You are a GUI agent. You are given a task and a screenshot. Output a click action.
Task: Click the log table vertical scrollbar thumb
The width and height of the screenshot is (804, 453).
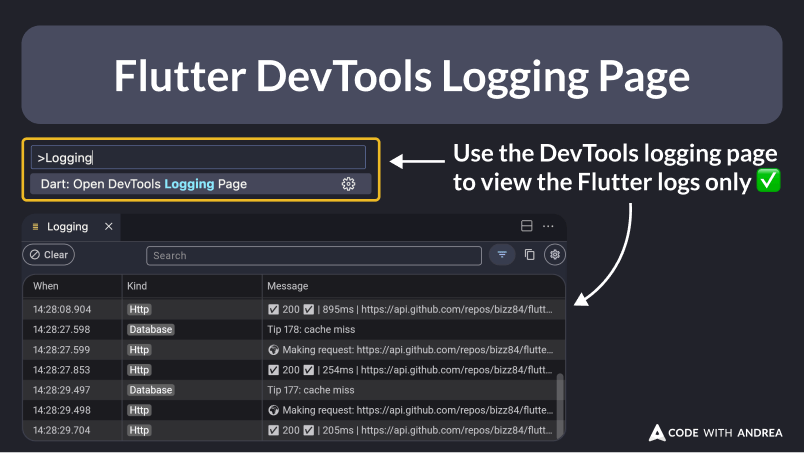560,405
